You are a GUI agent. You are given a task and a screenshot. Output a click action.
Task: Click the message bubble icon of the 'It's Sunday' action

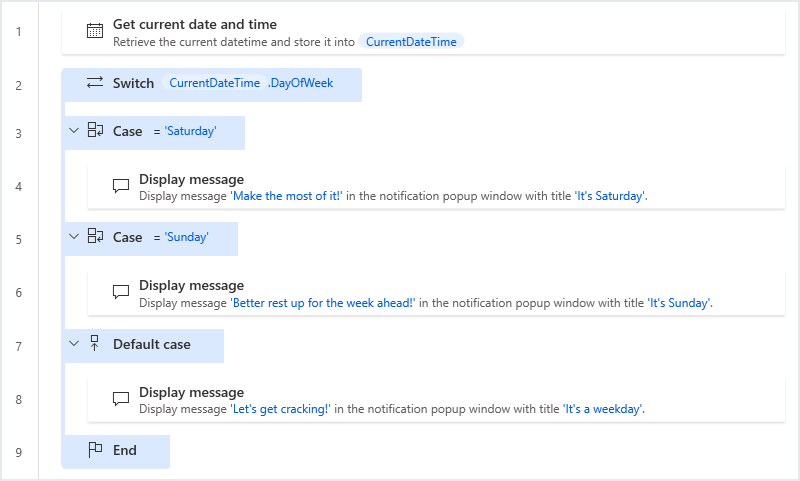pos(121,292)
